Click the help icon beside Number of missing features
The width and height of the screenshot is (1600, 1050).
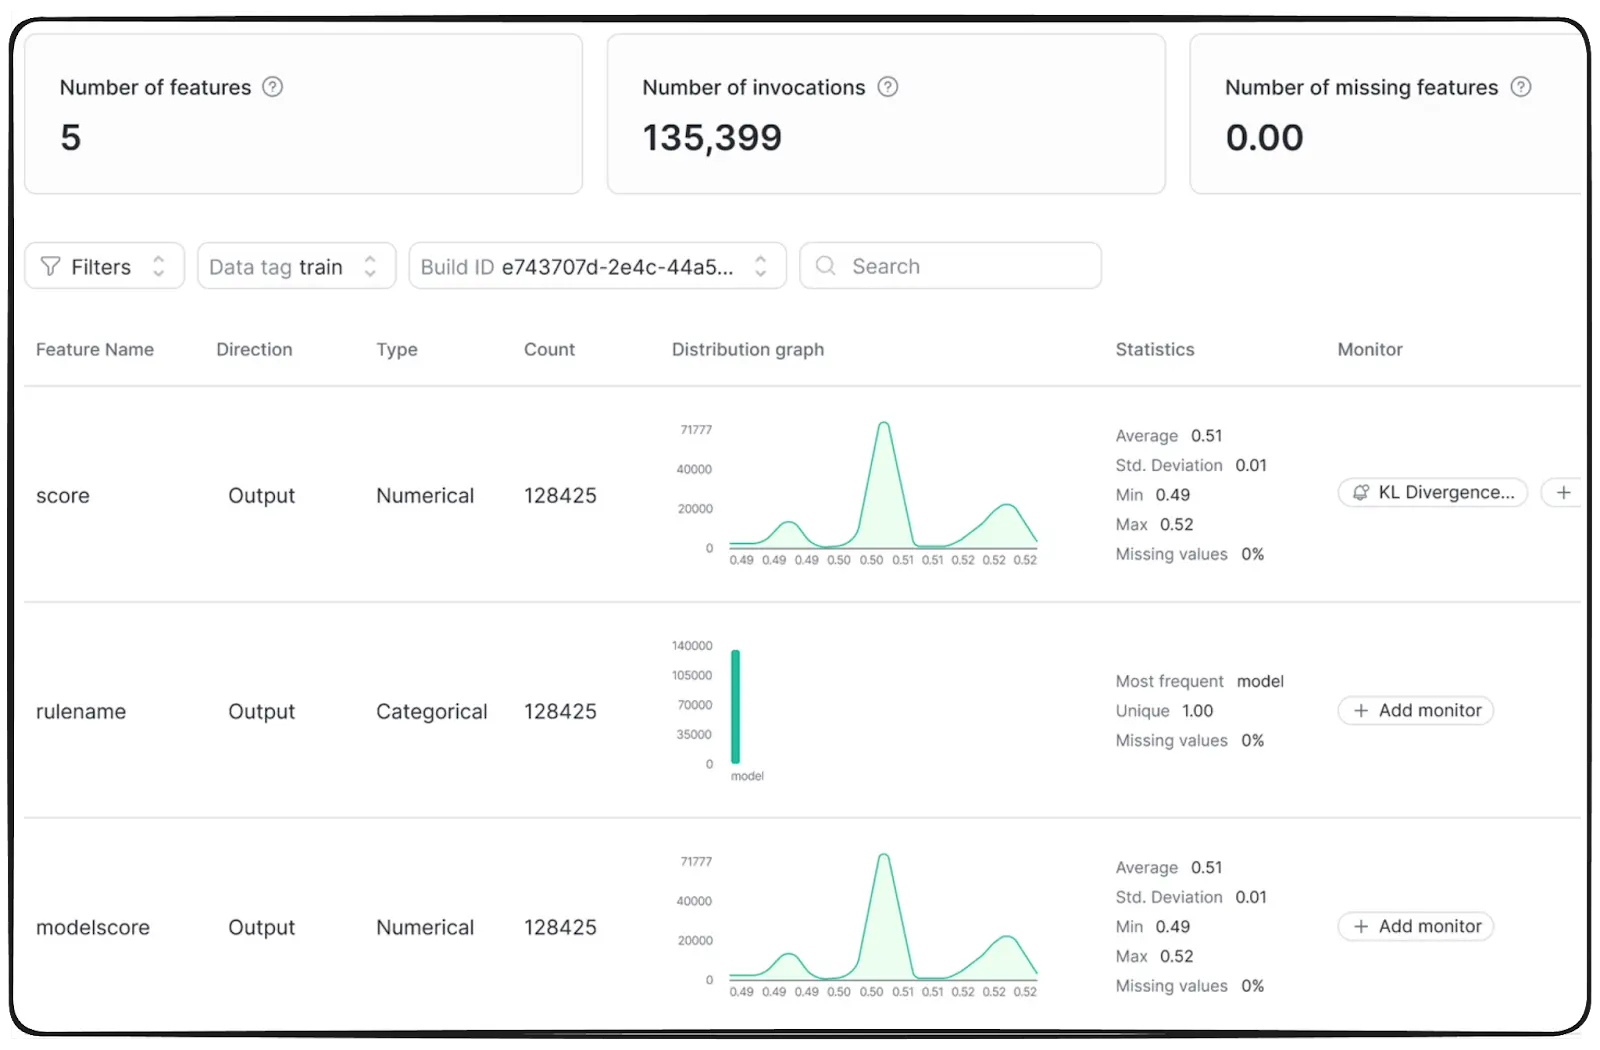click(x=1521, y=87)
